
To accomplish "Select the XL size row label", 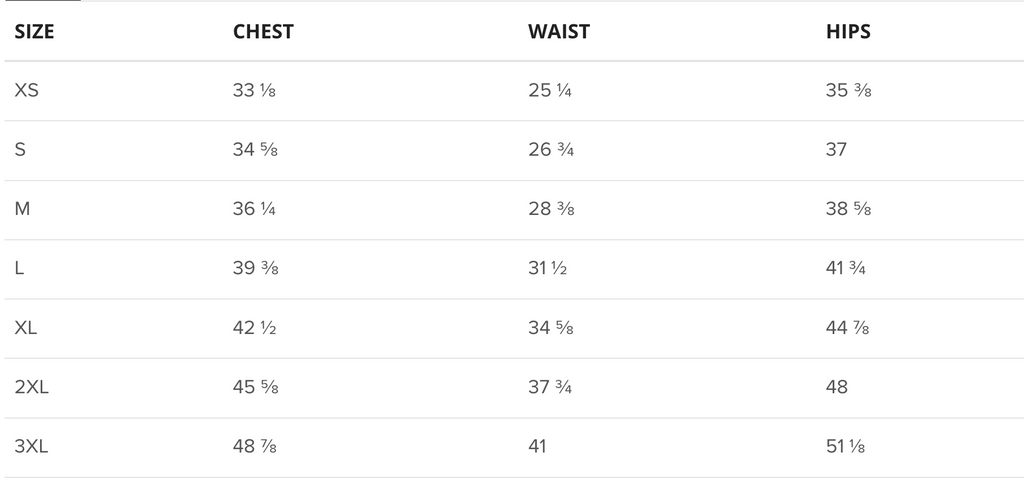I will (25, 327).
